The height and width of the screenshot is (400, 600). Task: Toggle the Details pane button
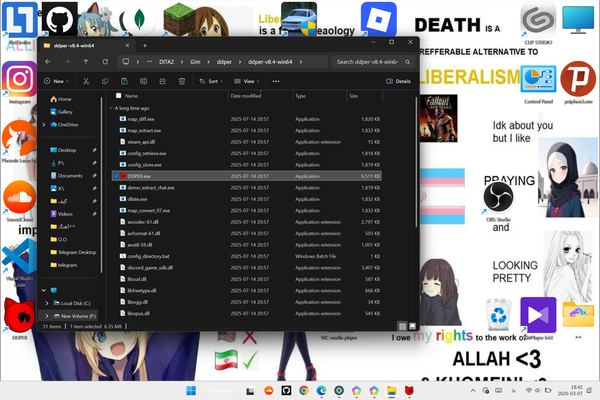(398, 81)
